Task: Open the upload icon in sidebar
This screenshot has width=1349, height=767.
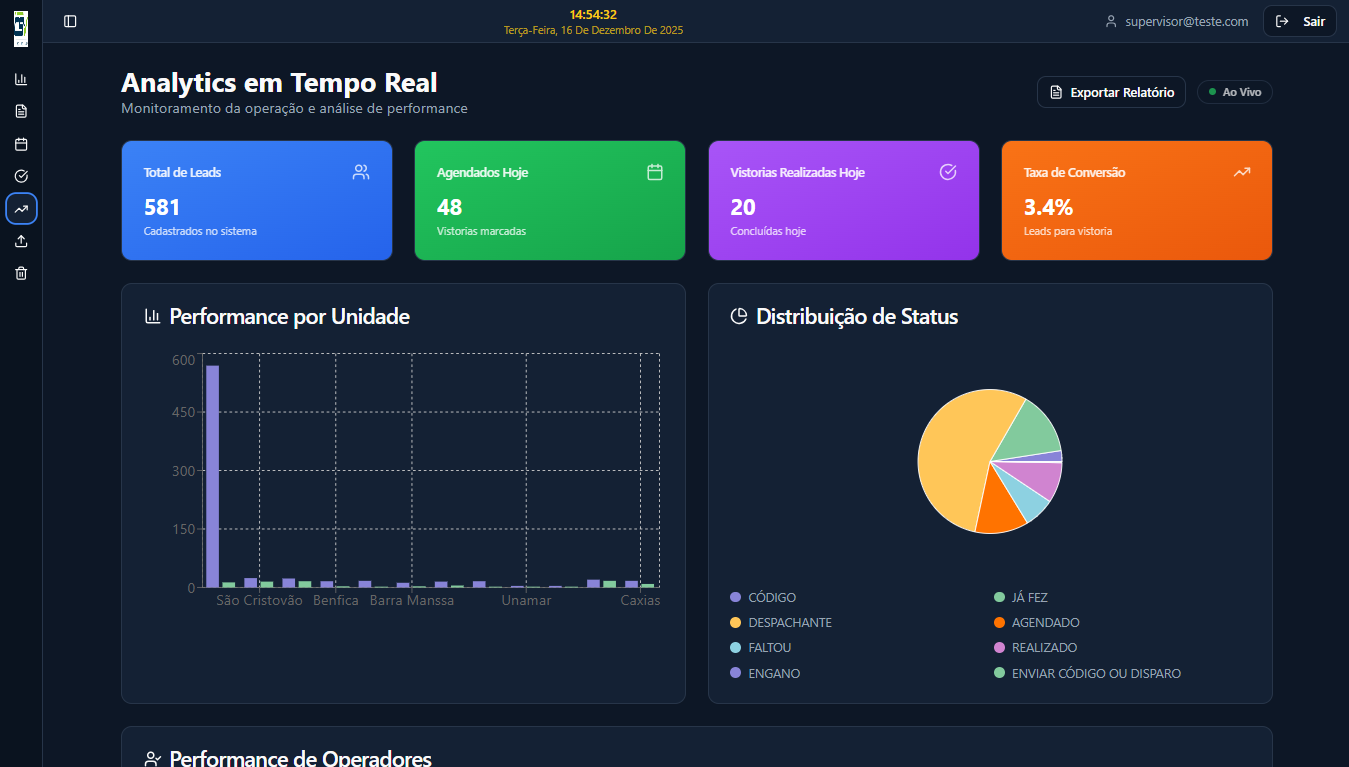Action: [x=21, y=241]
